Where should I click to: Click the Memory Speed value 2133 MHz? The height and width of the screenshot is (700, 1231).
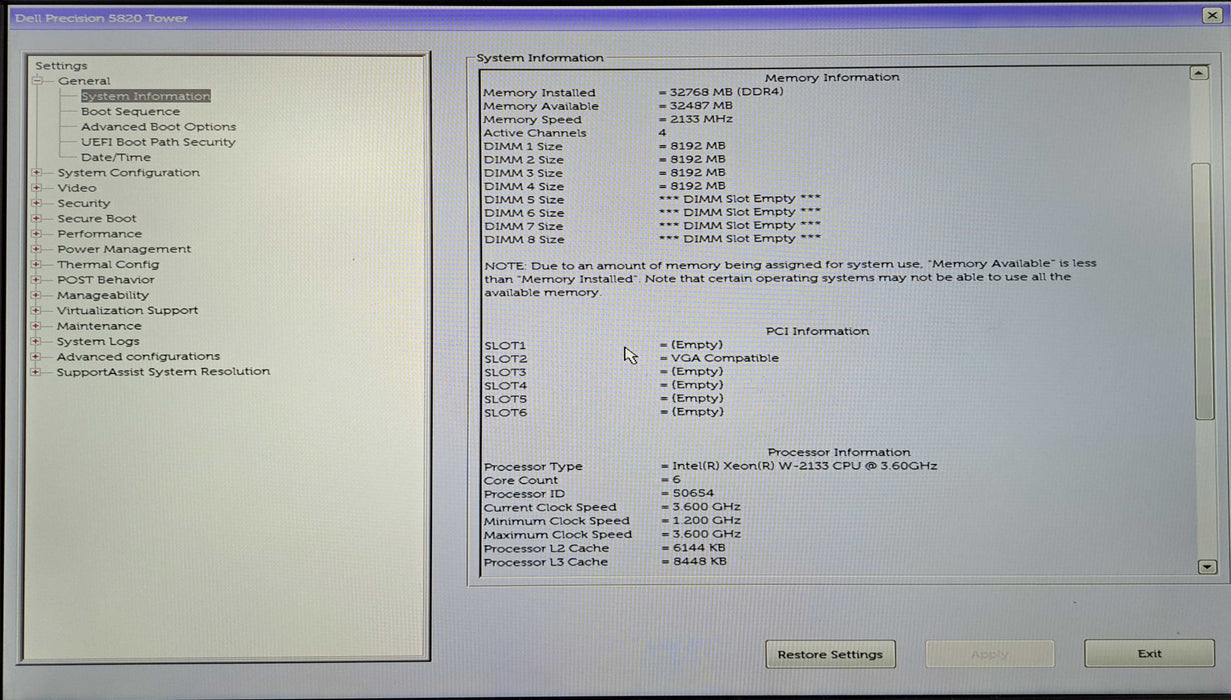696,119
